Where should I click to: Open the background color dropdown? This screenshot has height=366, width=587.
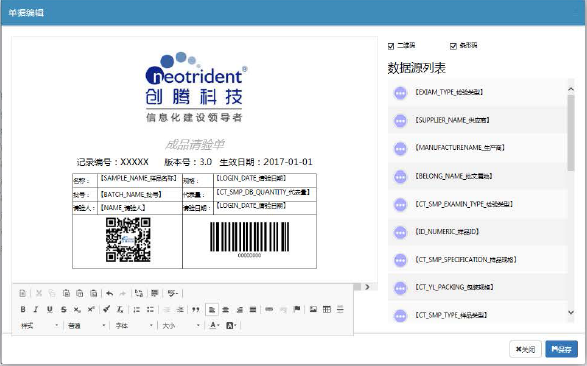(231, 326)
